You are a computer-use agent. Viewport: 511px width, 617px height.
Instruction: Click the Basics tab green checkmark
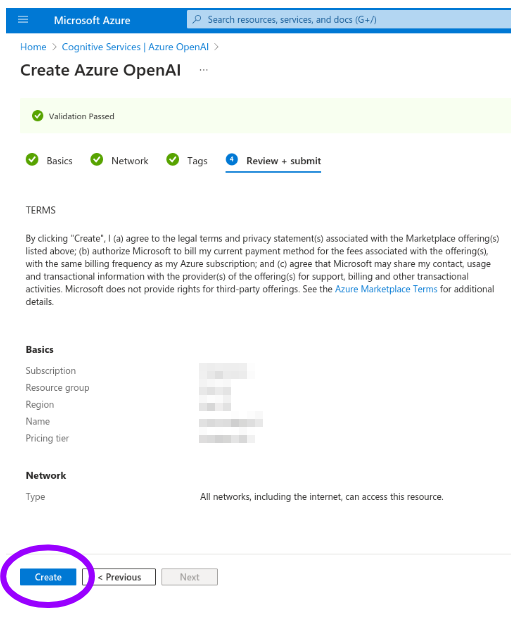point(32,160)
